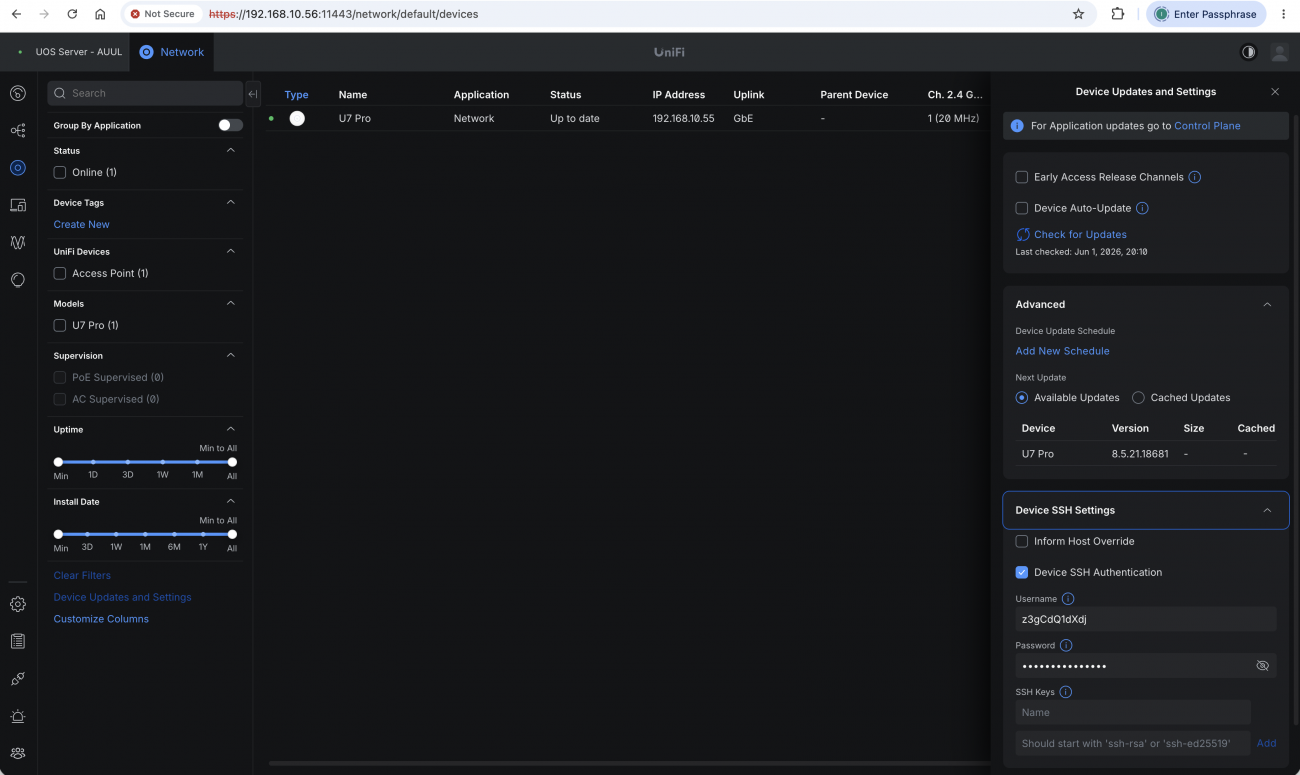The width and height of the screenshot is (1300, 775).
Task: Sort the table by Name column
Action: coord(353,95)
